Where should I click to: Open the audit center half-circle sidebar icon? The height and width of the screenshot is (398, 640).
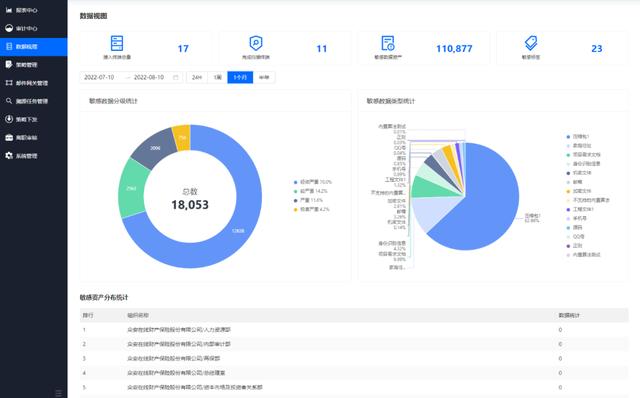(9, 28)
